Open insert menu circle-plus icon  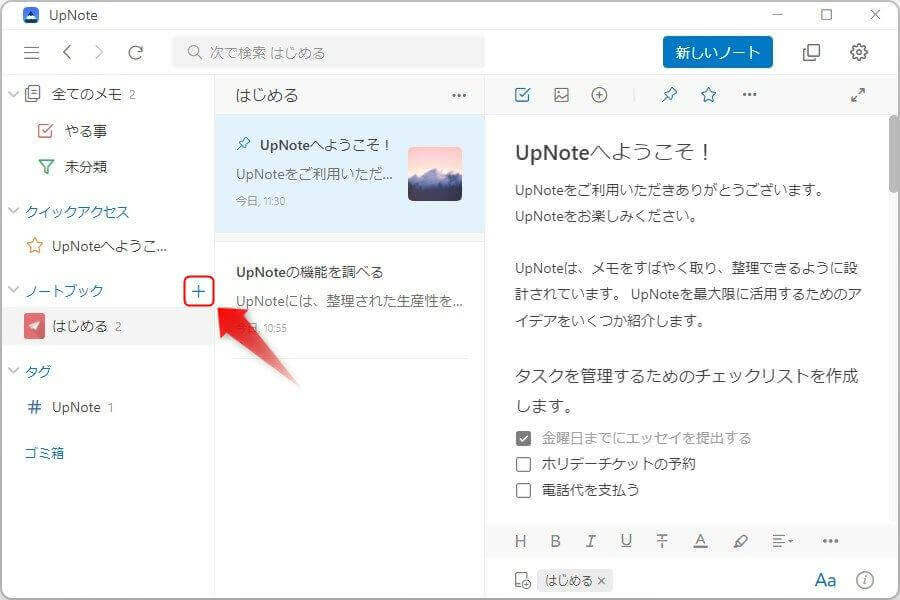click(x=599, y=95)
